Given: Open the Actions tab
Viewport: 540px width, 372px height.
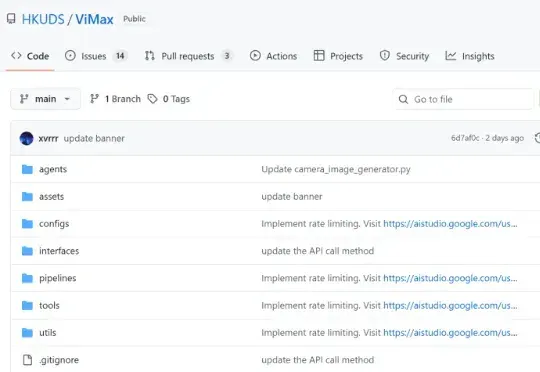Looking at the screenshot, I should coord(273,56).
